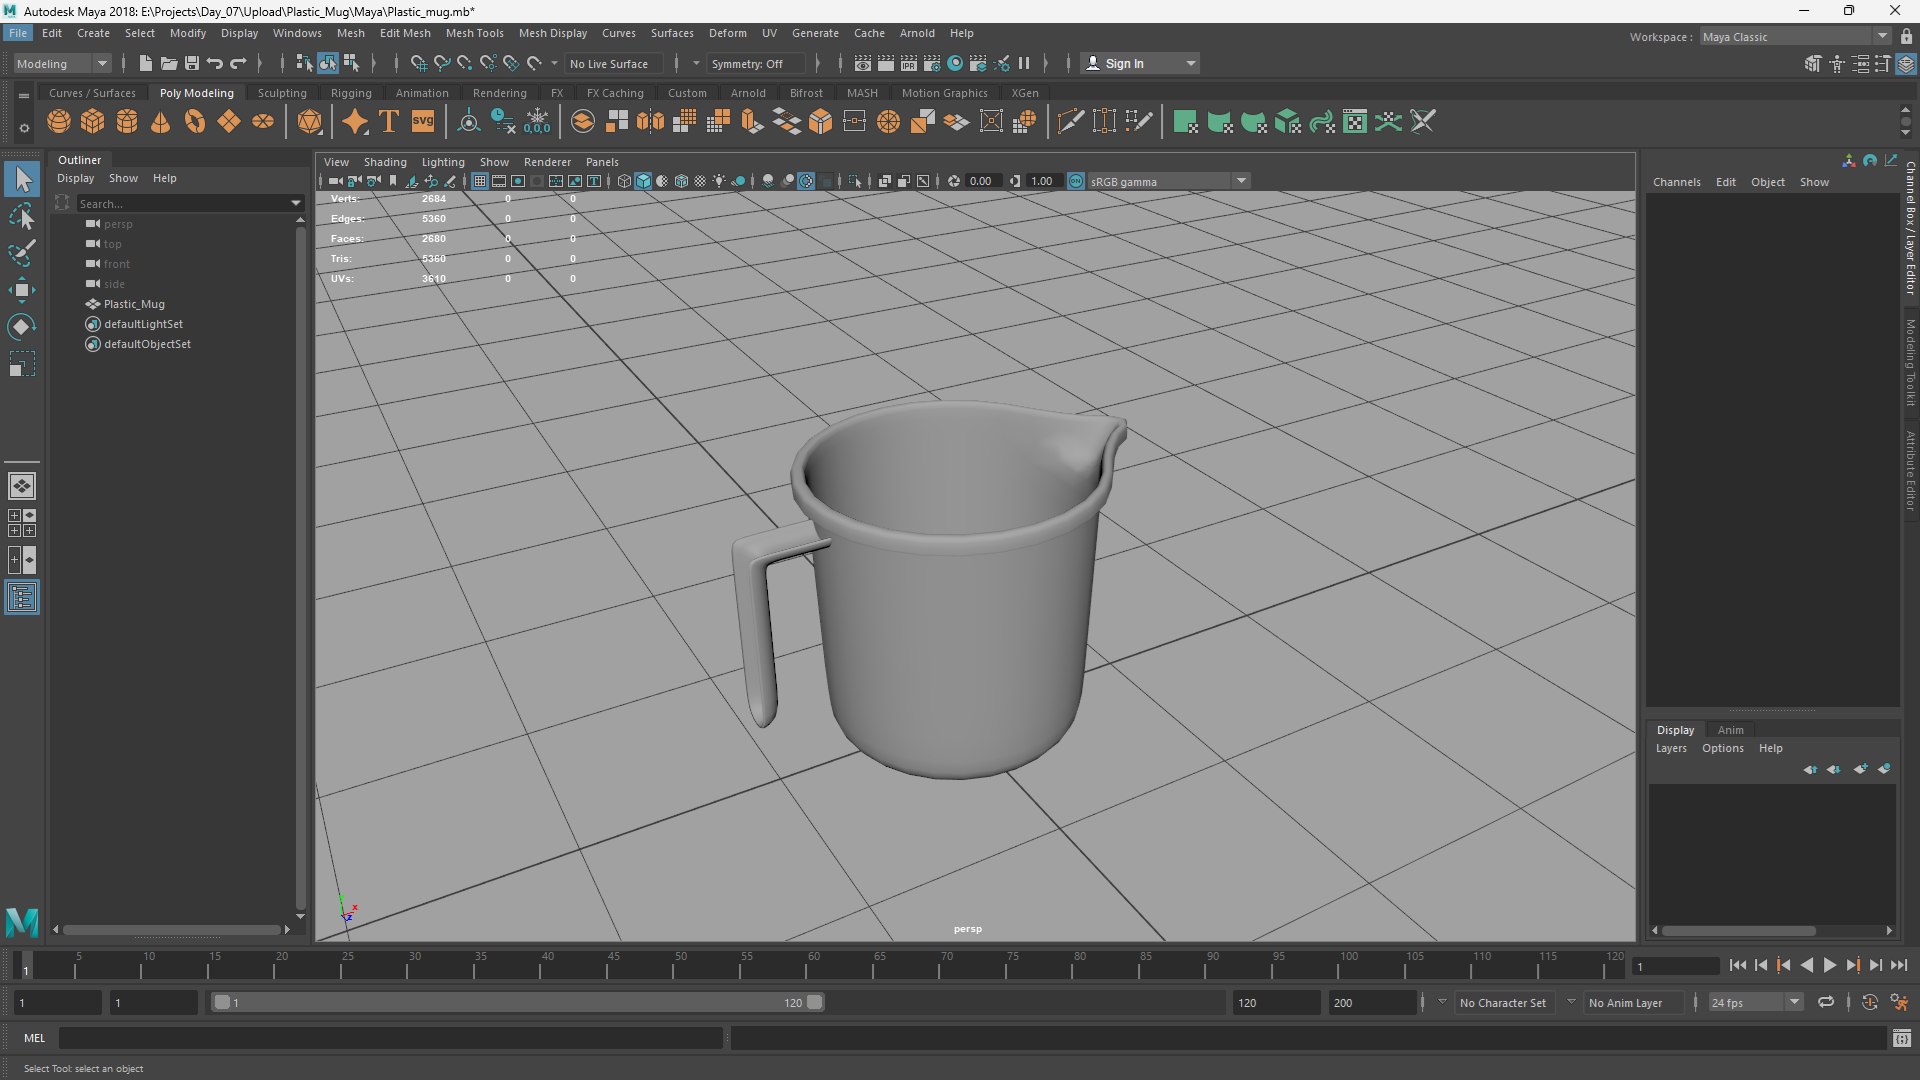This screenshot has width=1920, height=1080.
Task: Activate the Lasso select tool
Action: click(22, 216)
